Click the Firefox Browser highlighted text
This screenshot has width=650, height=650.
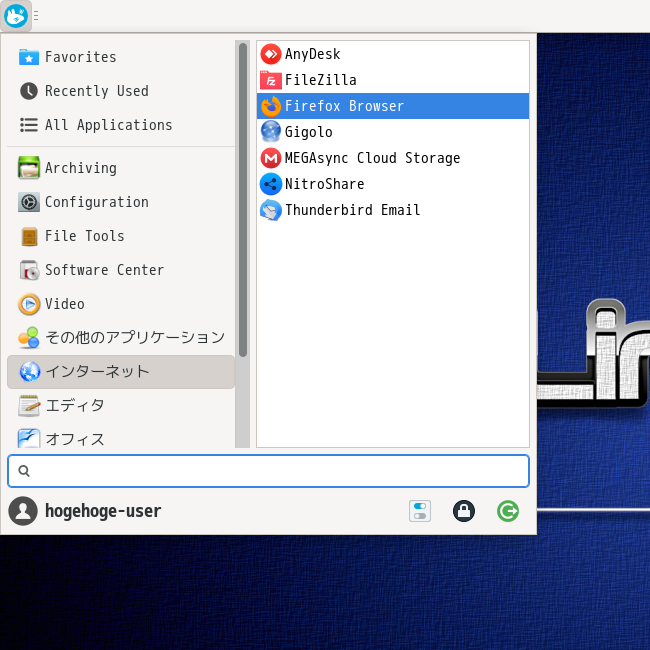344,106
